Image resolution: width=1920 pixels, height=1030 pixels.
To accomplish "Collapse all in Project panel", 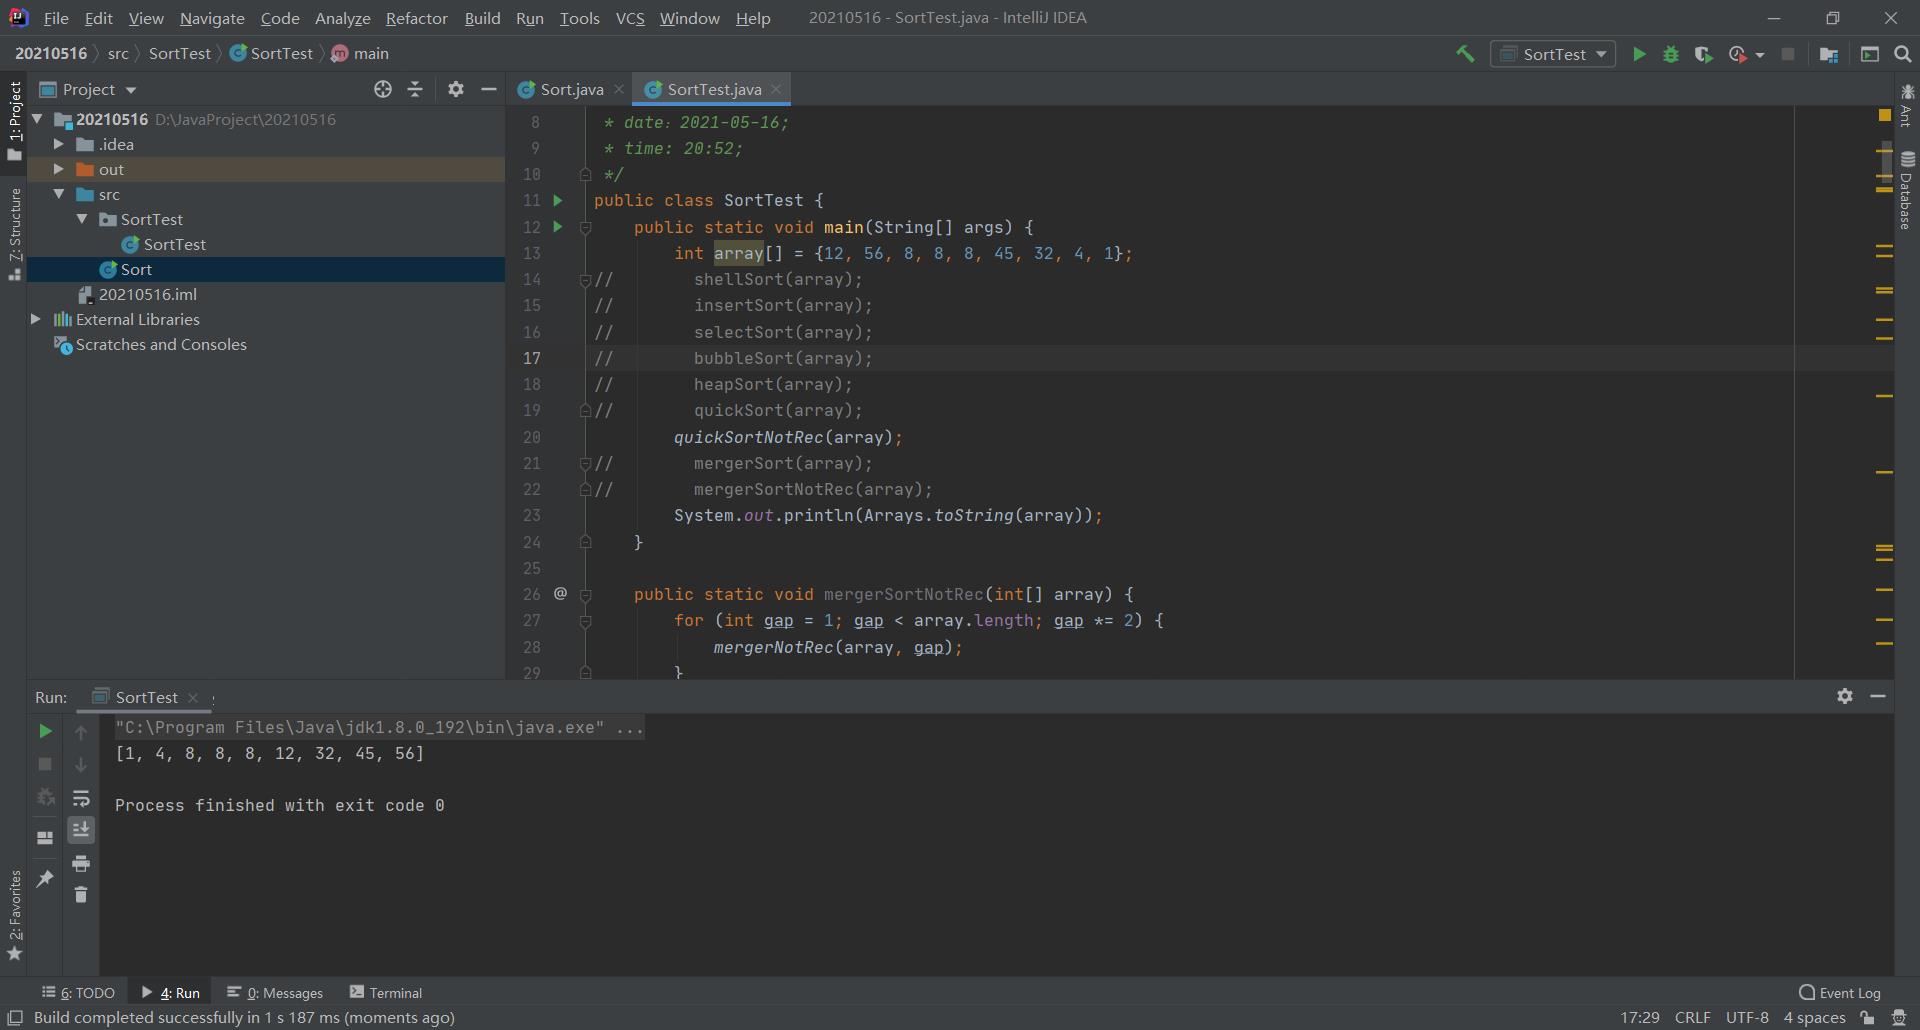I will point(415,89).
